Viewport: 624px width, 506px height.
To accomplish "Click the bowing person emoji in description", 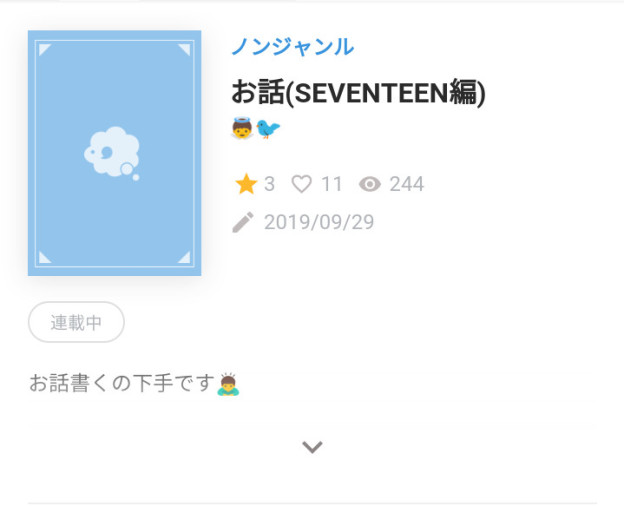I will (228, 384).
